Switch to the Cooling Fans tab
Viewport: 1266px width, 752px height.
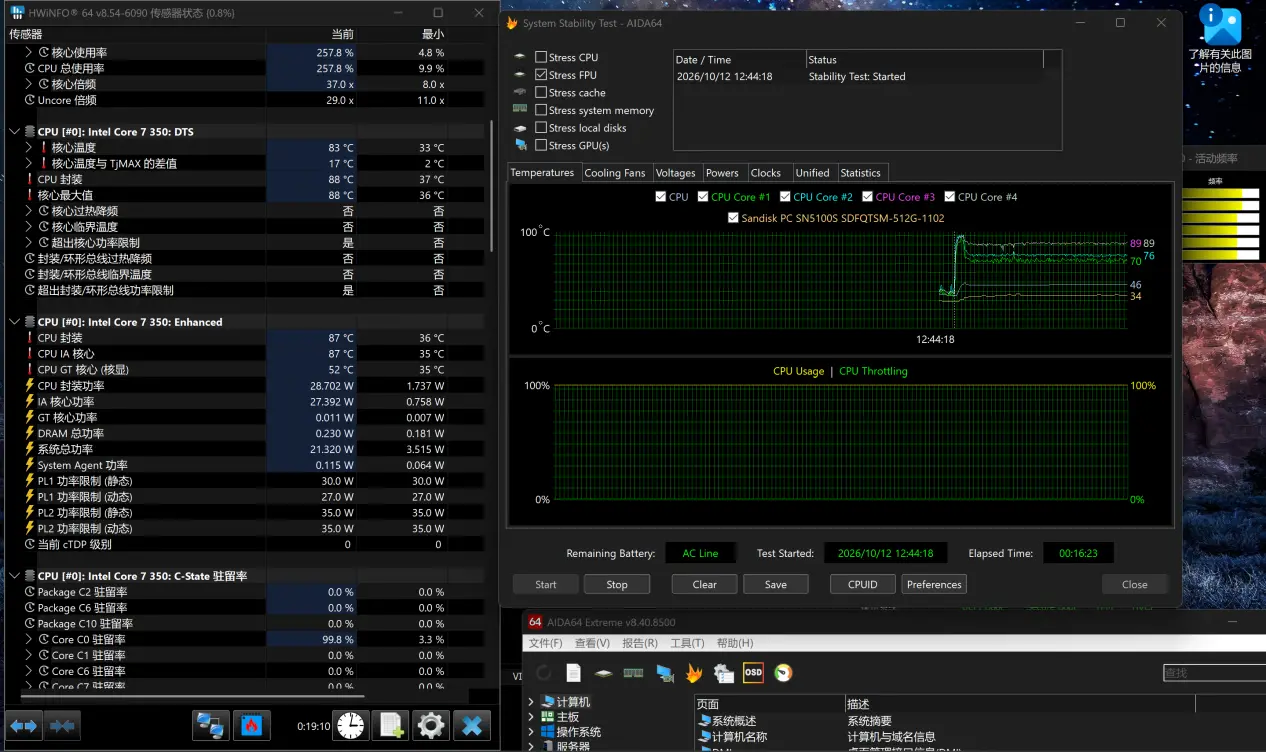(x=615, y=173)
